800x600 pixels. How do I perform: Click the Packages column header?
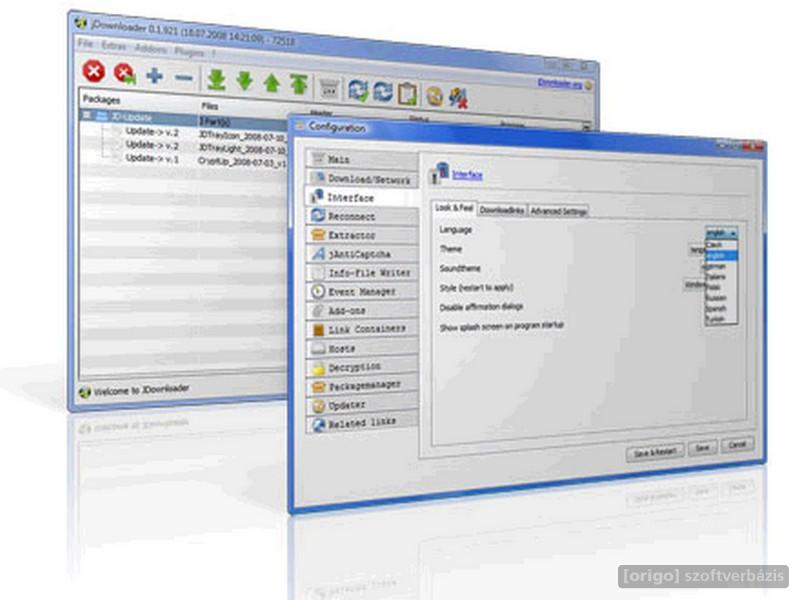[102, 99]
